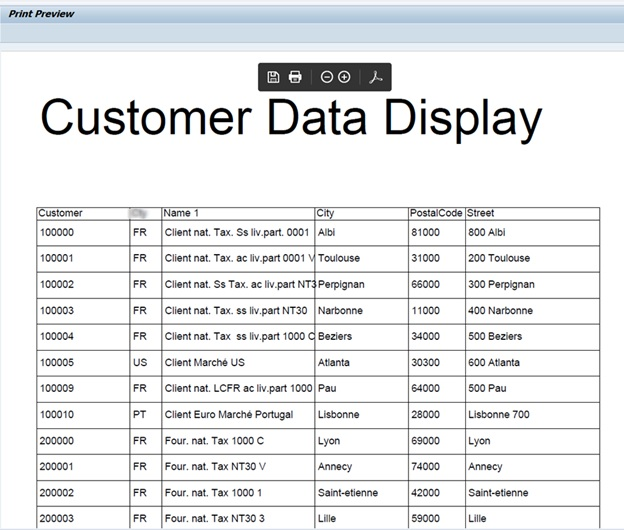This screenshot has height=530, width=624.
Task: Click postal code 42000
Action: click(x=425, y=493)
